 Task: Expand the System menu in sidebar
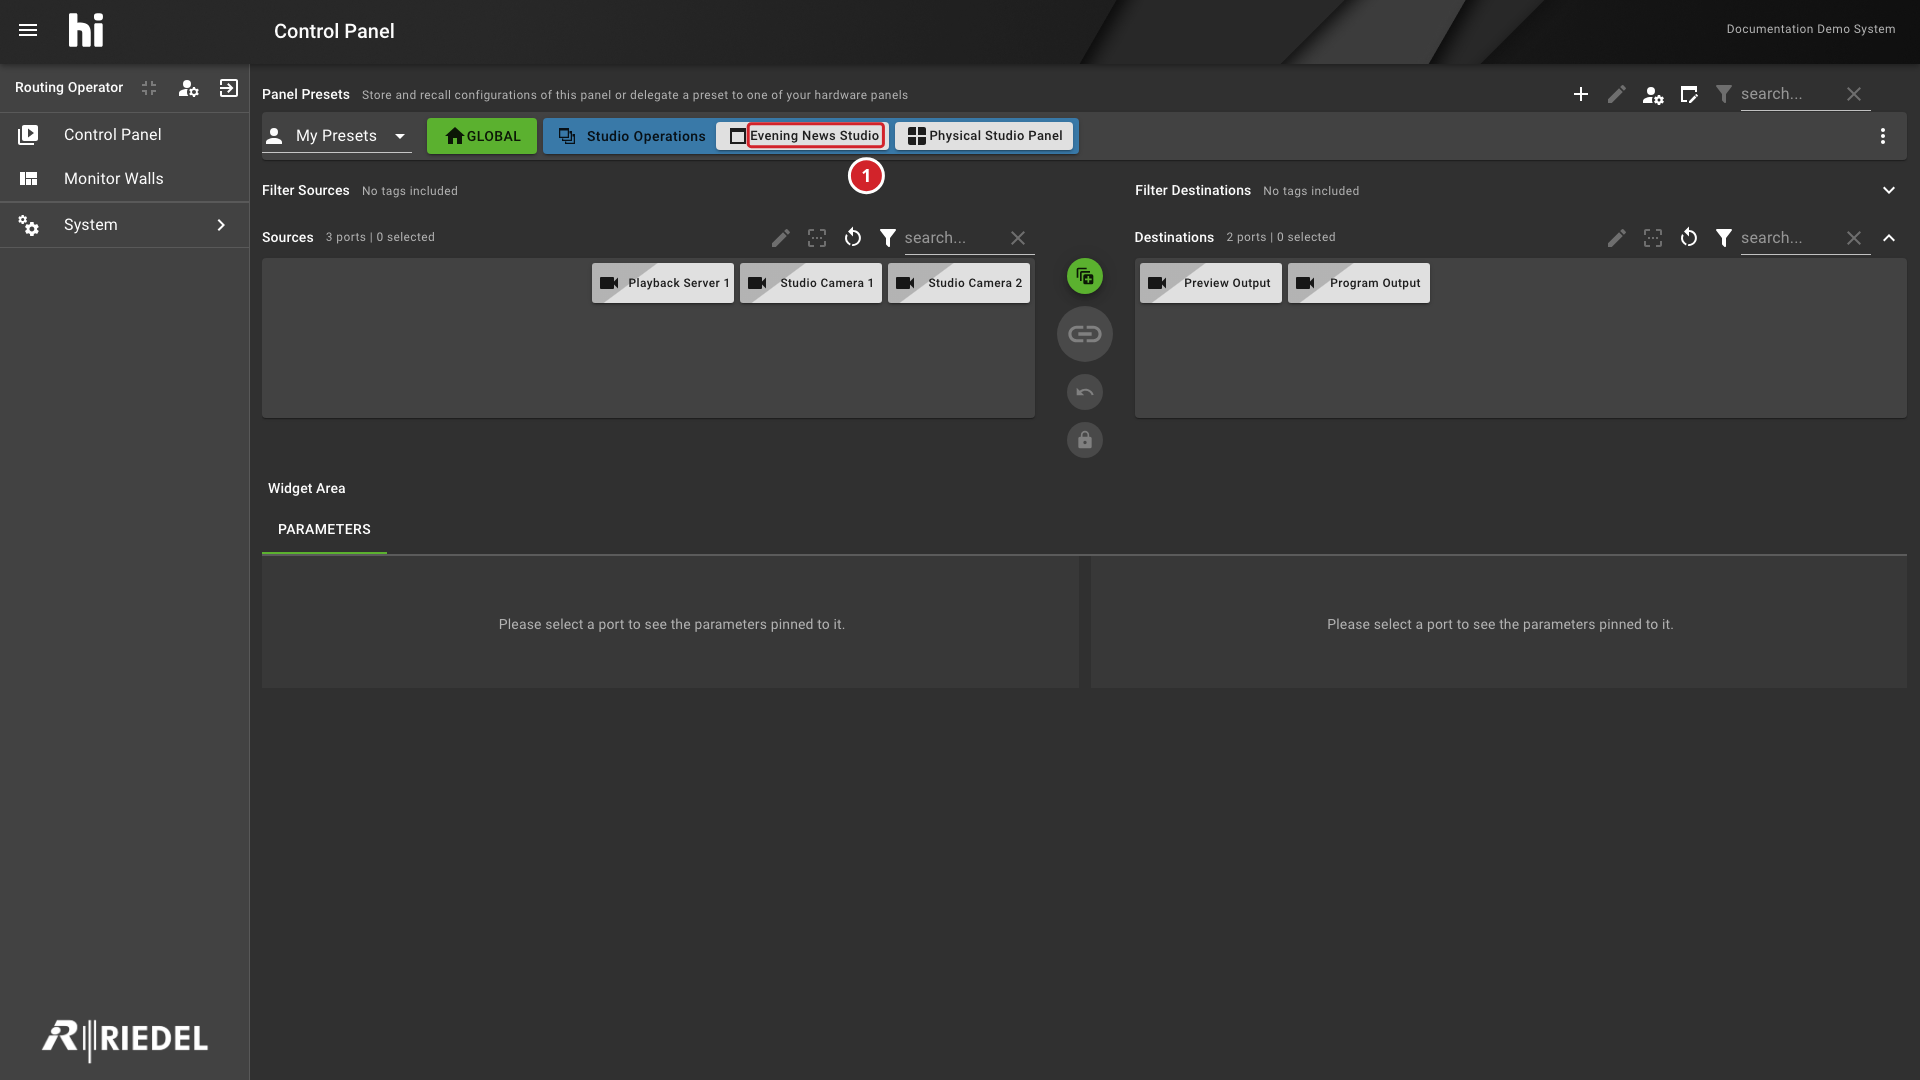tap(125, 225)
